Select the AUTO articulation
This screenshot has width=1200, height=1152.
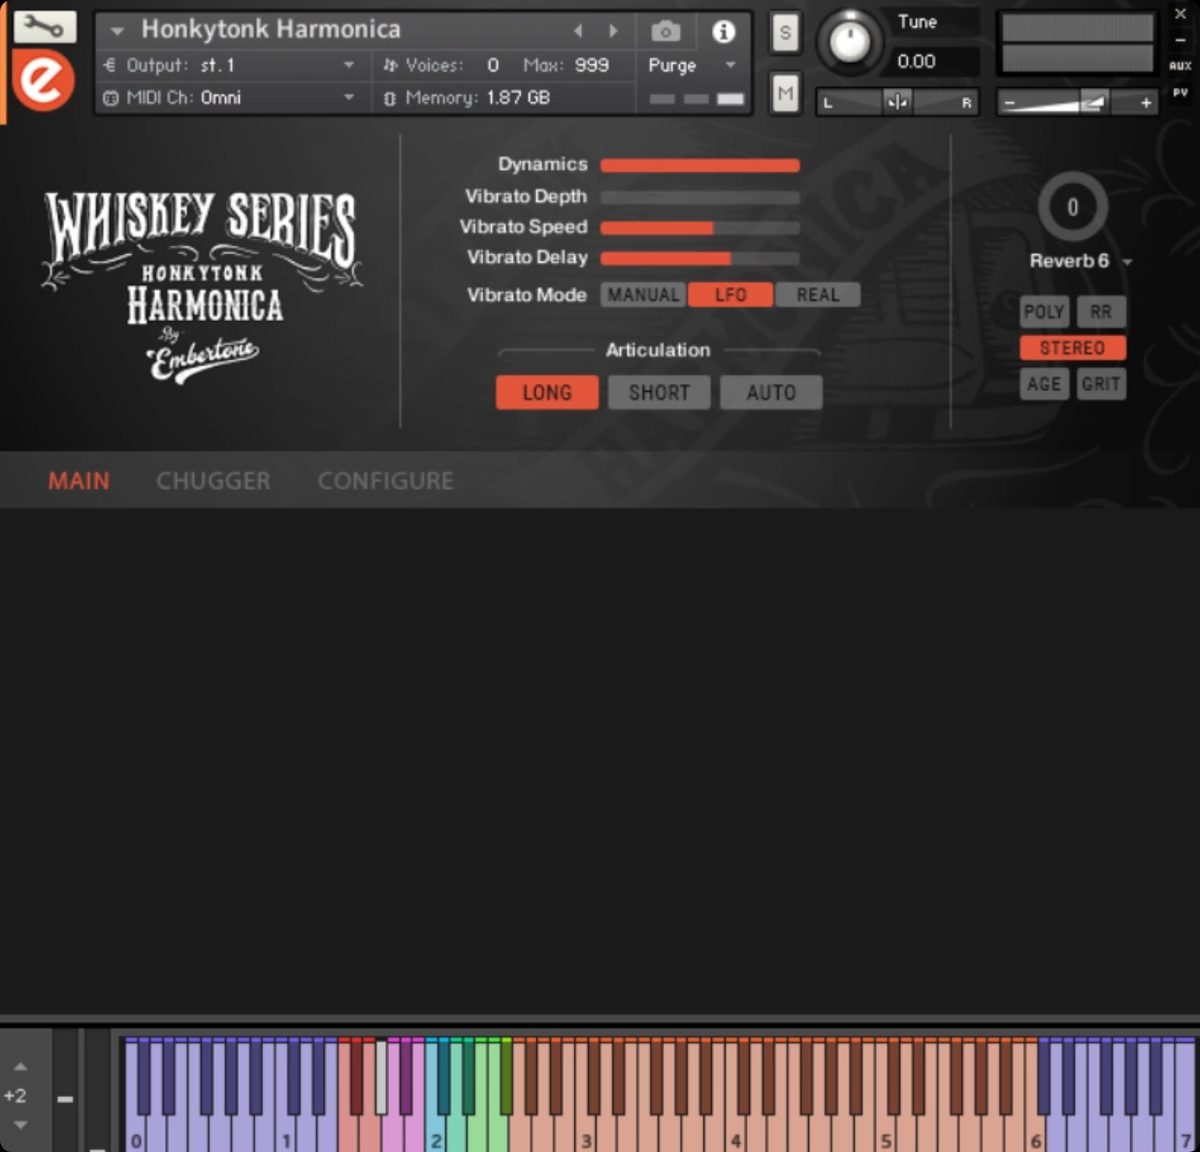point(771,392)
